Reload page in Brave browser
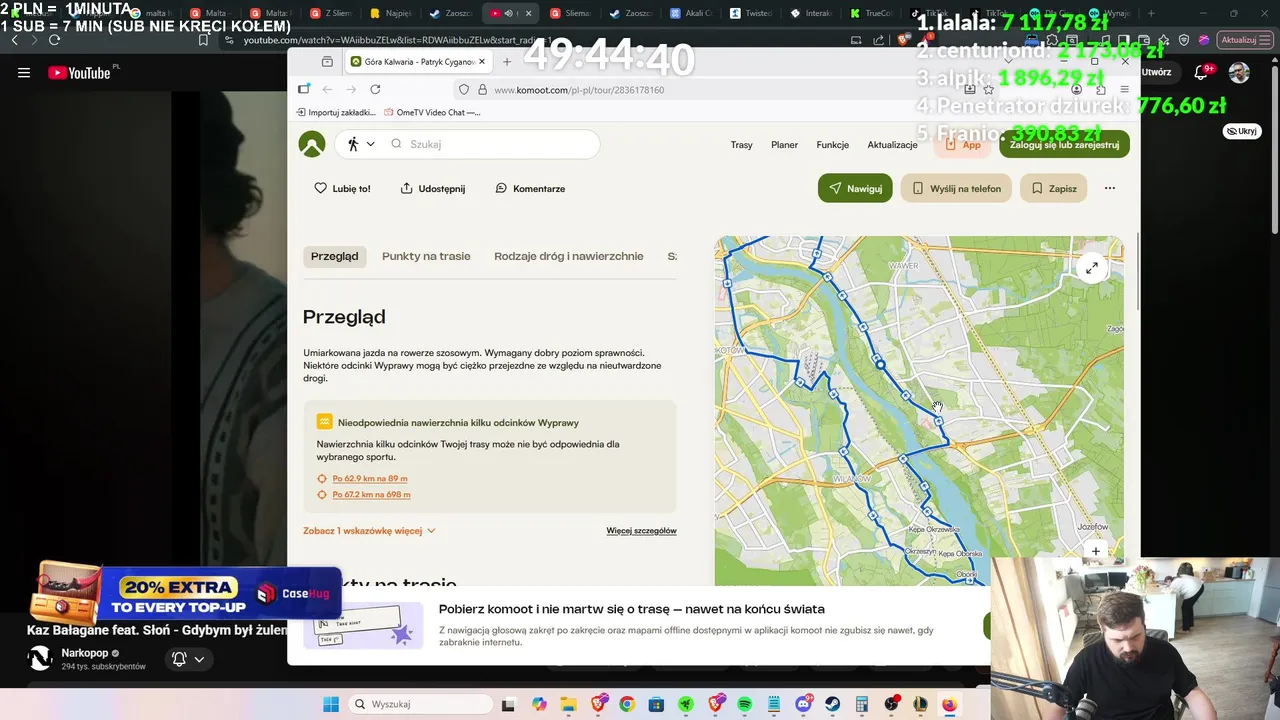Viewport: 1280px width, 720px height. pos(54,40)
